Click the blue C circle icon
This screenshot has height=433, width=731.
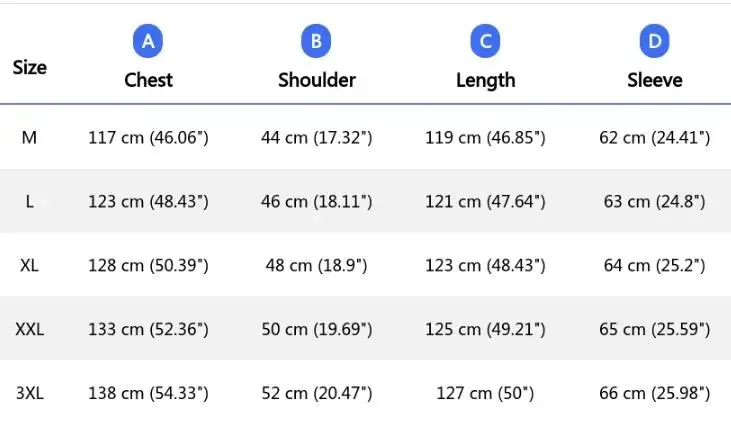[x=485, y=41]
